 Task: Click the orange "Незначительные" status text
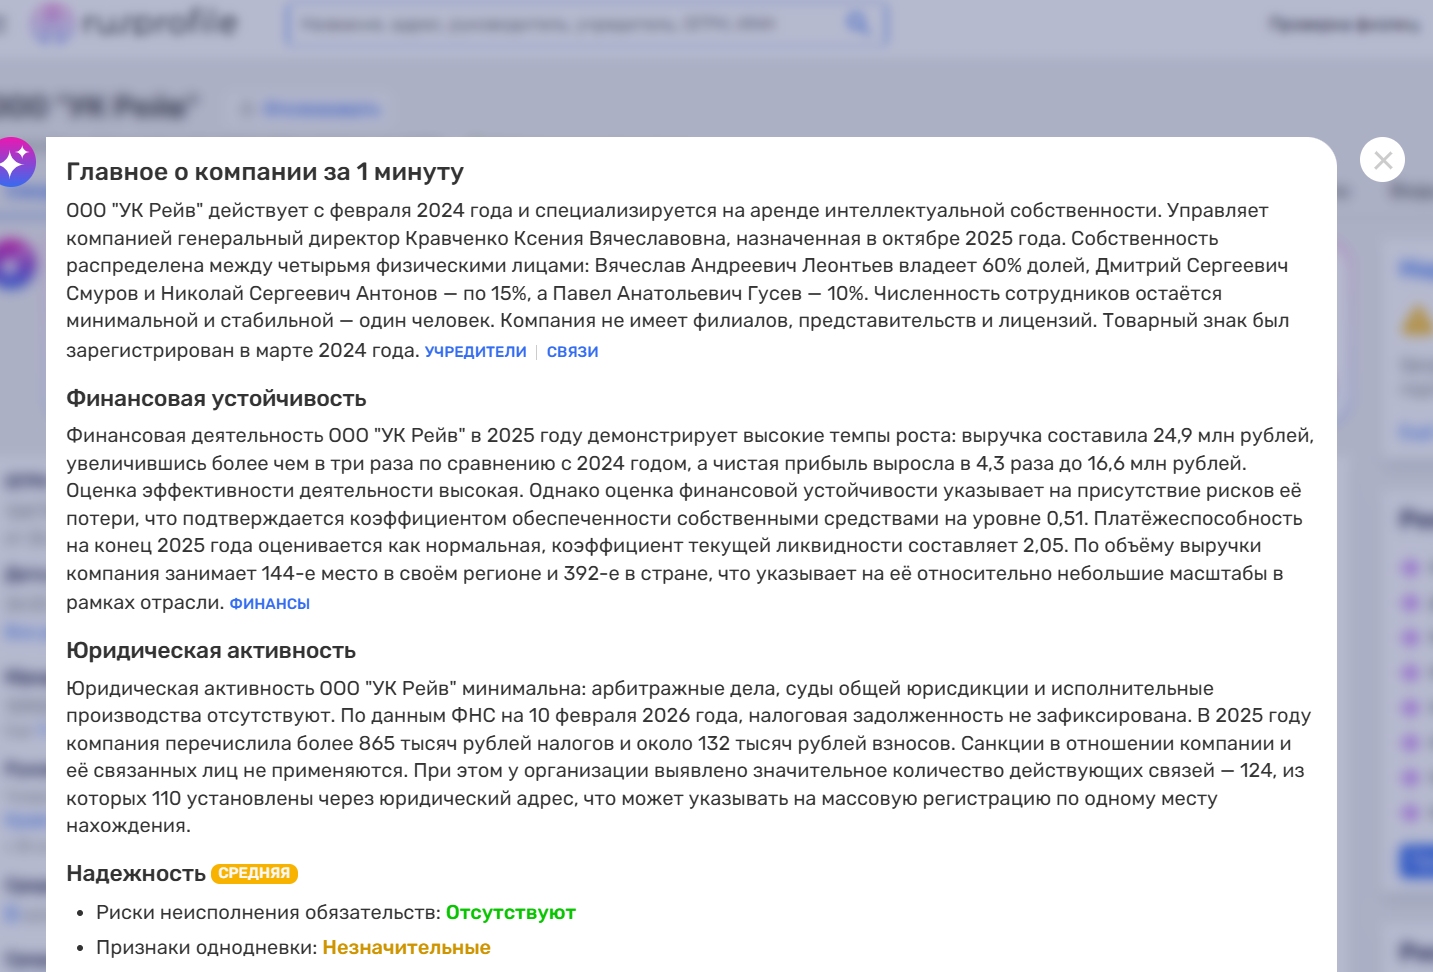click(407, 948)
